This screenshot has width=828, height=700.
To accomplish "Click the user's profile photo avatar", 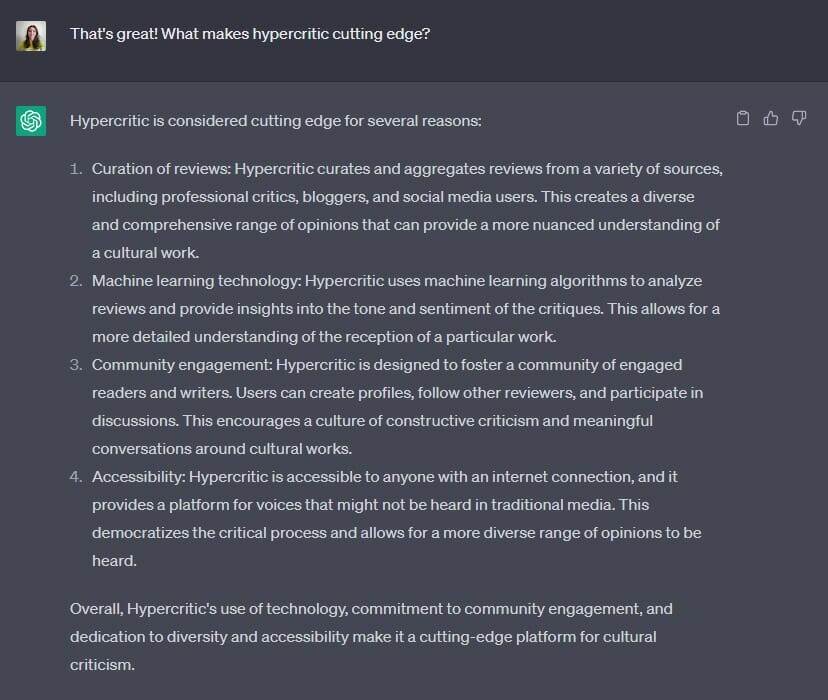I will tap(31, 36).
